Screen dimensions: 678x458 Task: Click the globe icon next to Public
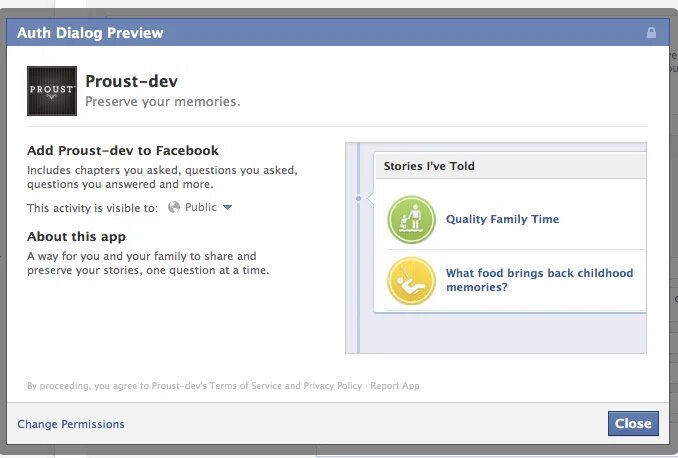(x=174, y=207)
